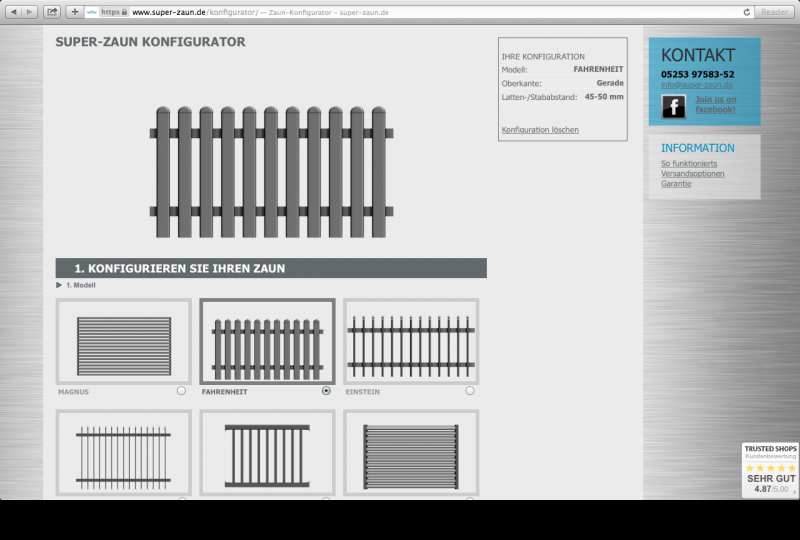
Task: Choose the FAHRENHEIT fence thumbnail
Action: tap(267, 341)
